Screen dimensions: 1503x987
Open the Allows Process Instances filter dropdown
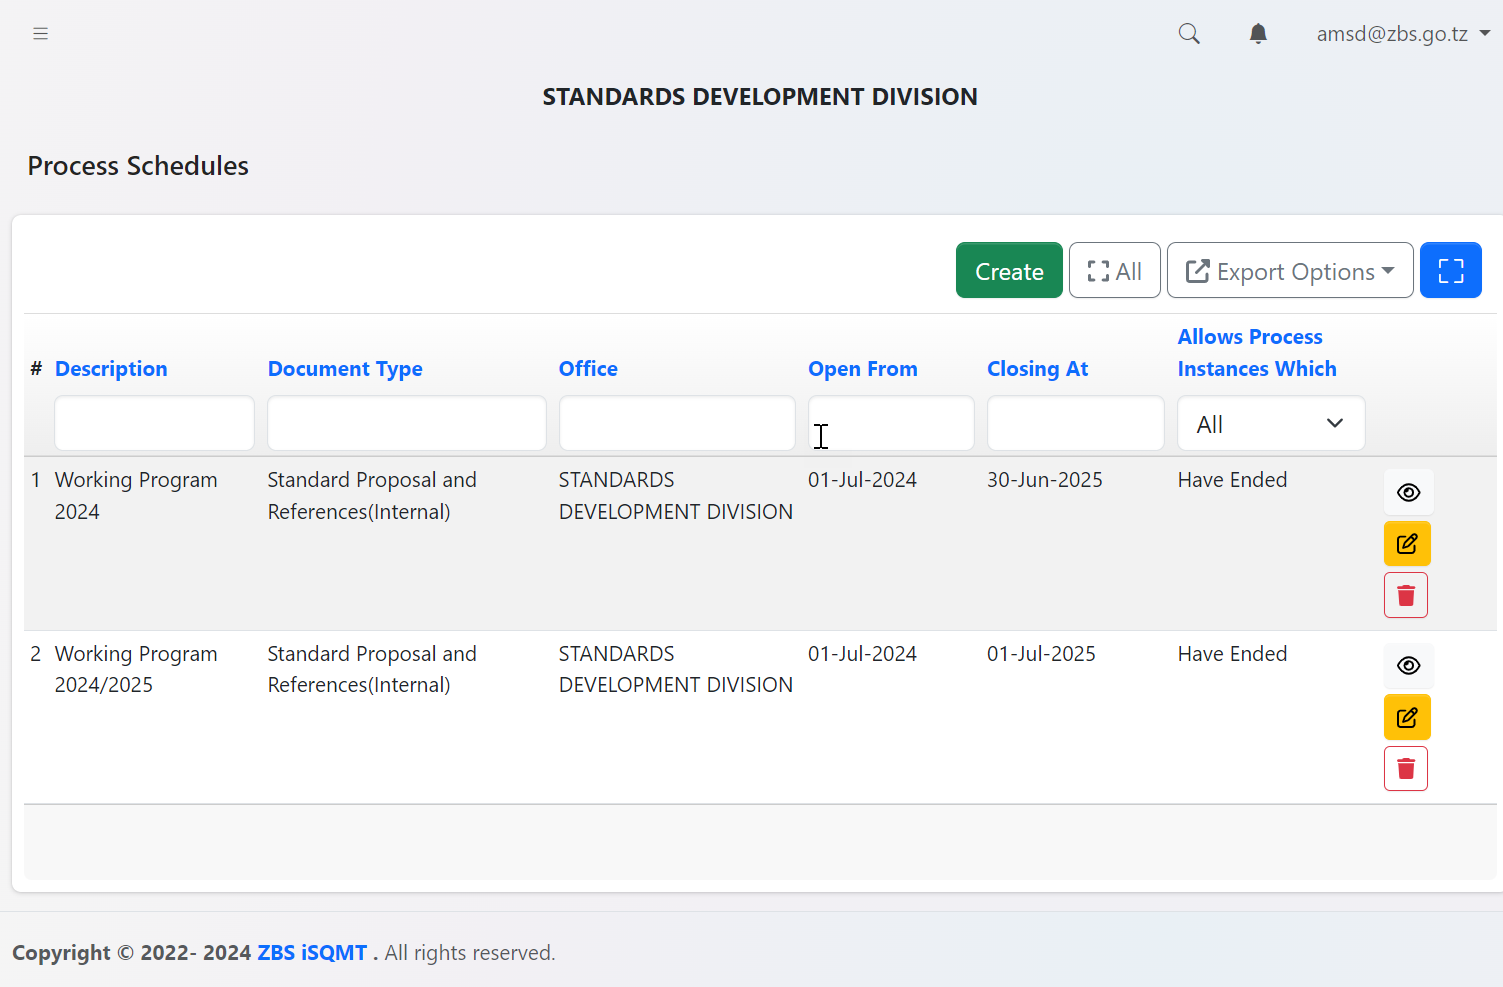(1270, 424)
